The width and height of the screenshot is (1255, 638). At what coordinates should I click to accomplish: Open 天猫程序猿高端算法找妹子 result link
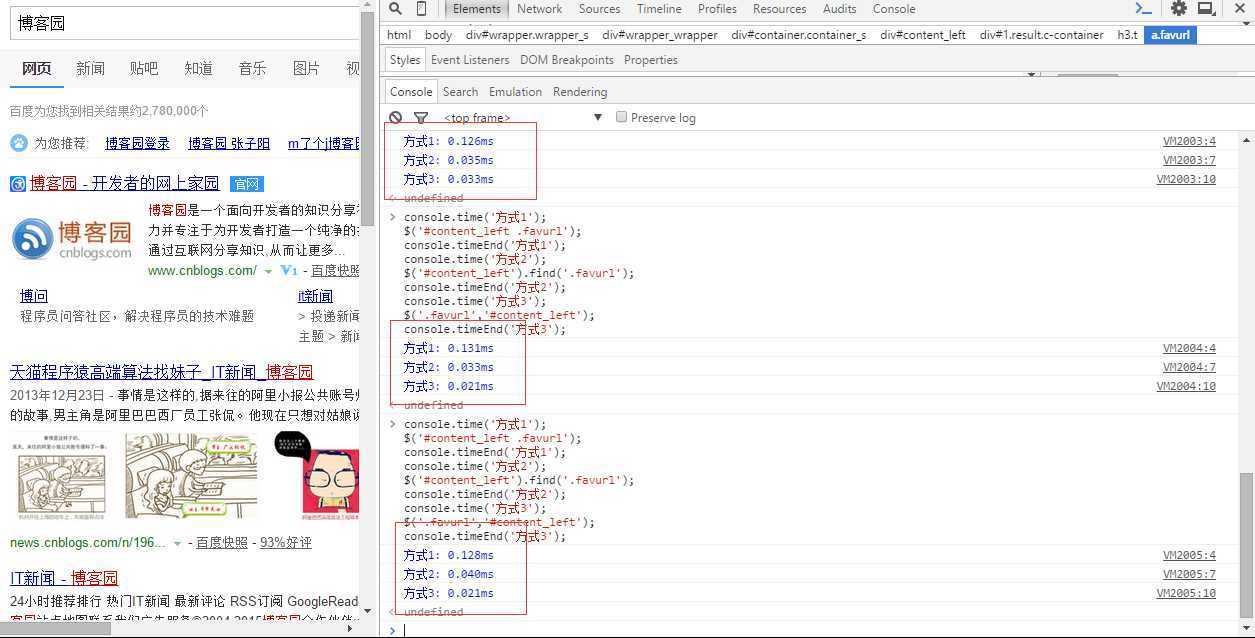pos(161,371)
